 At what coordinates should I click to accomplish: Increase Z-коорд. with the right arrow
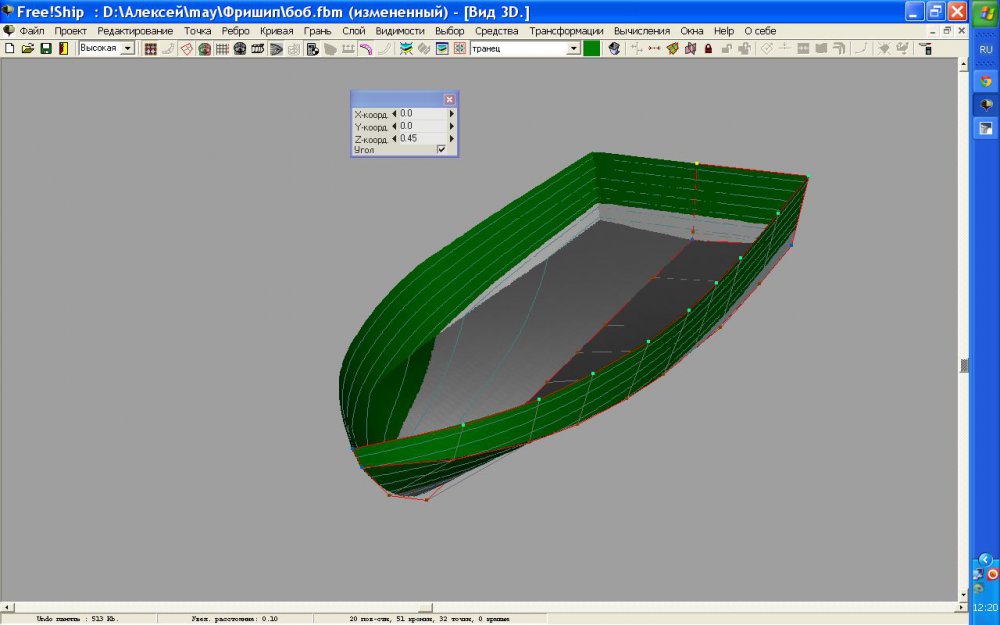click(452, 138)
